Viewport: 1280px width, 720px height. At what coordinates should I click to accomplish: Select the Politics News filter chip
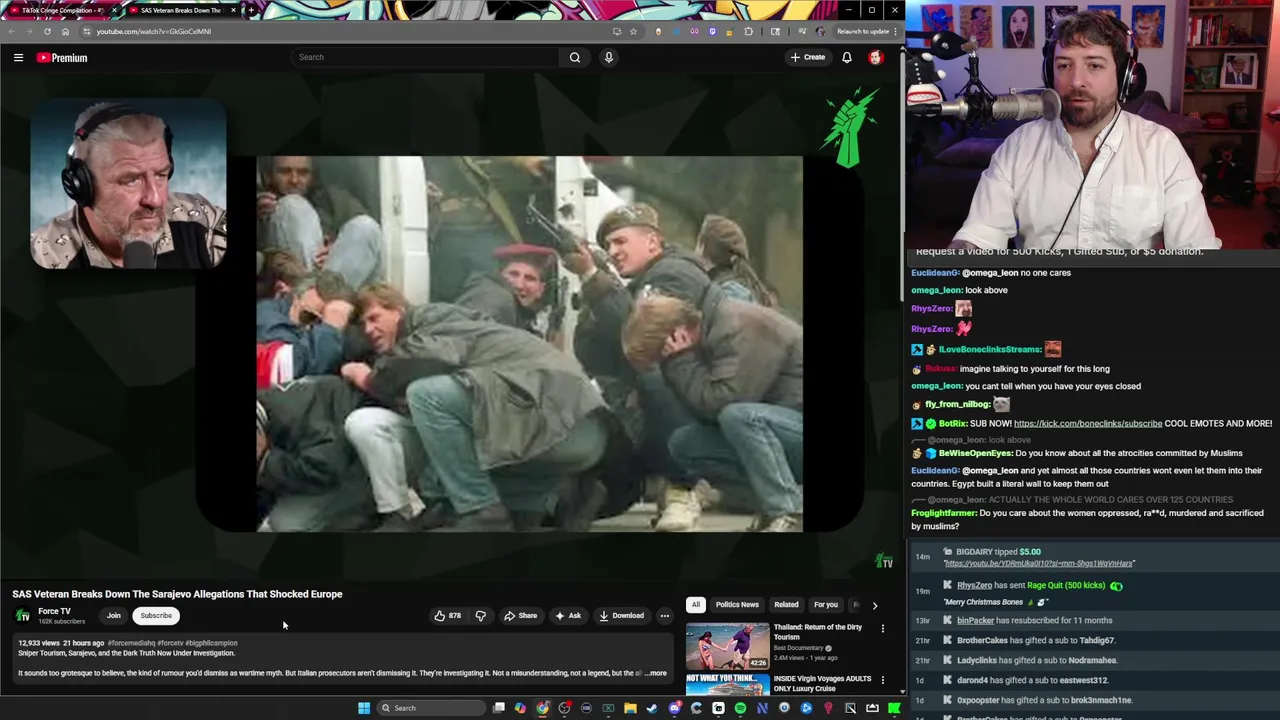(x=737, y=604)
